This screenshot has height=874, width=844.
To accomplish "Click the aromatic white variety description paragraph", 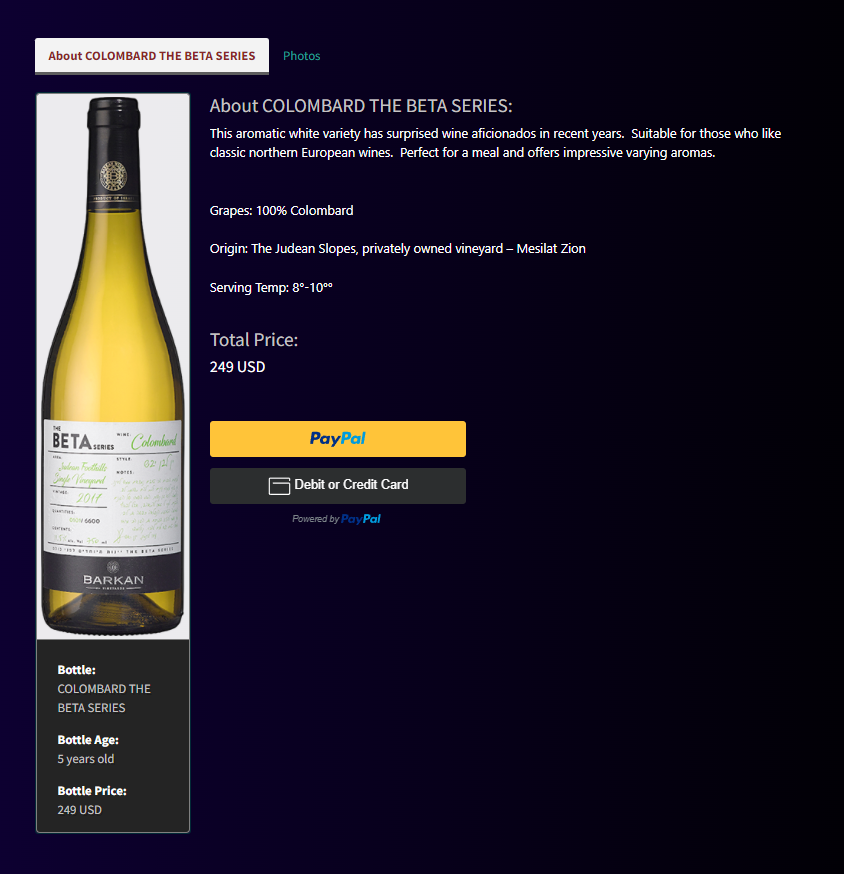I will [495, 143].
